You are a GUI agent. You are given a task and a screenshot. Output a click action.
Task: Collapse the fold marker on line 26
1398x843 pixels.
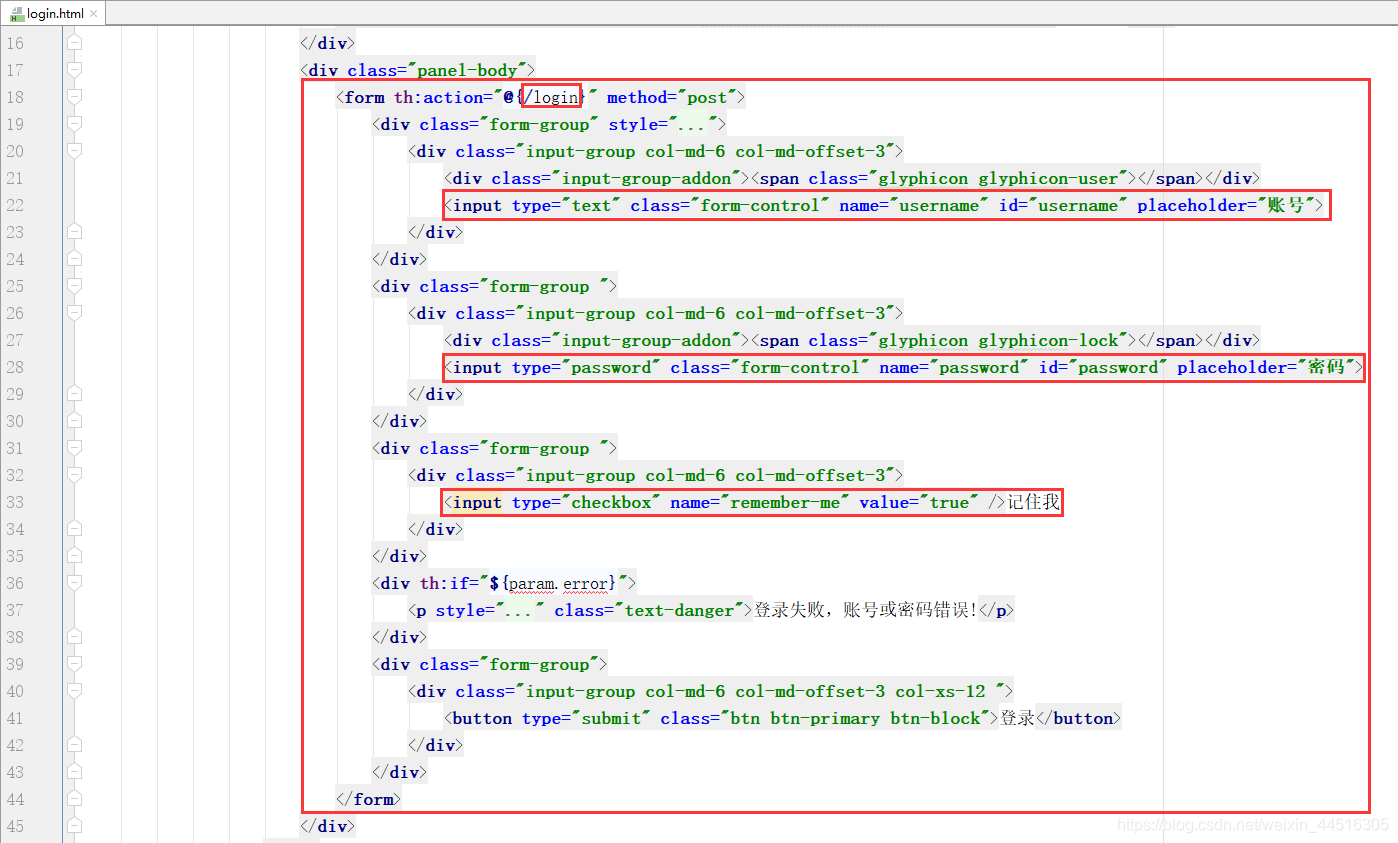pos(74,313)
